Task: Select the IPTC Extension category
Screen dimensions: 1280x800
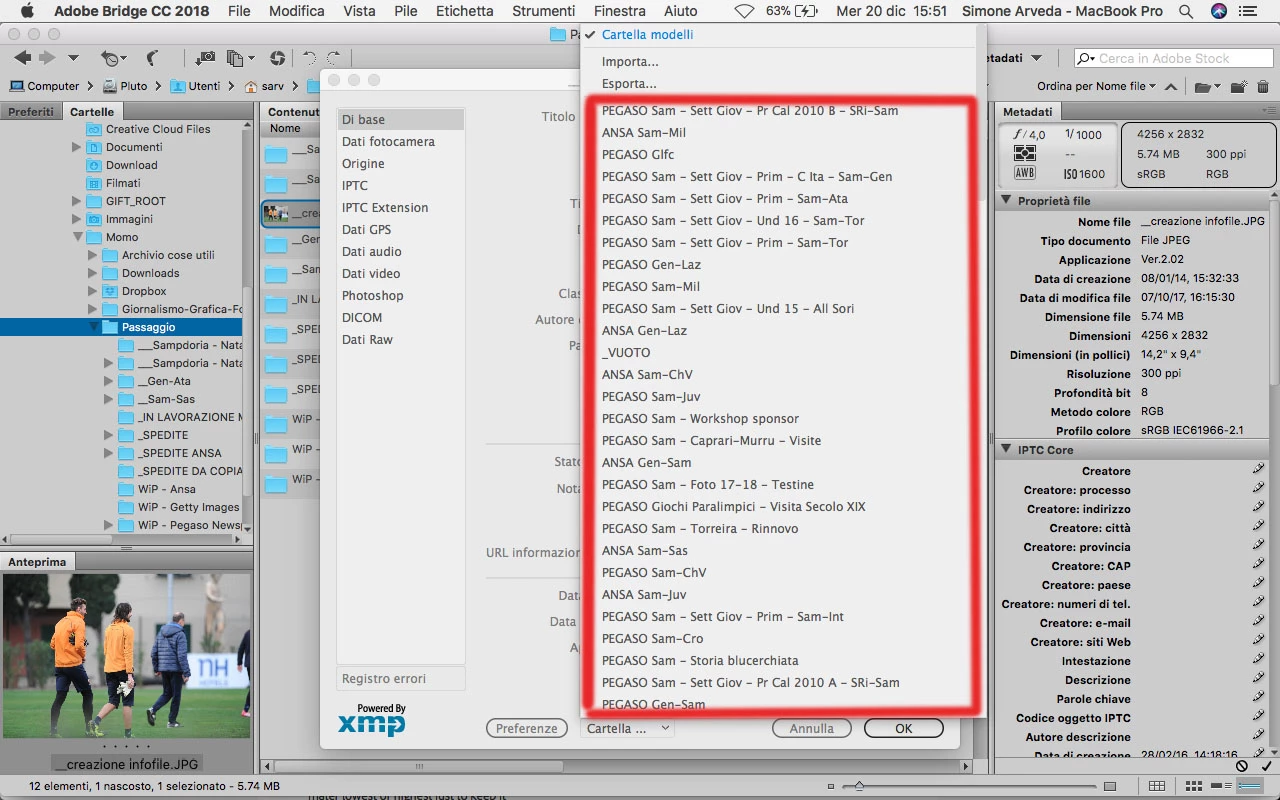Action: (401, 207)
